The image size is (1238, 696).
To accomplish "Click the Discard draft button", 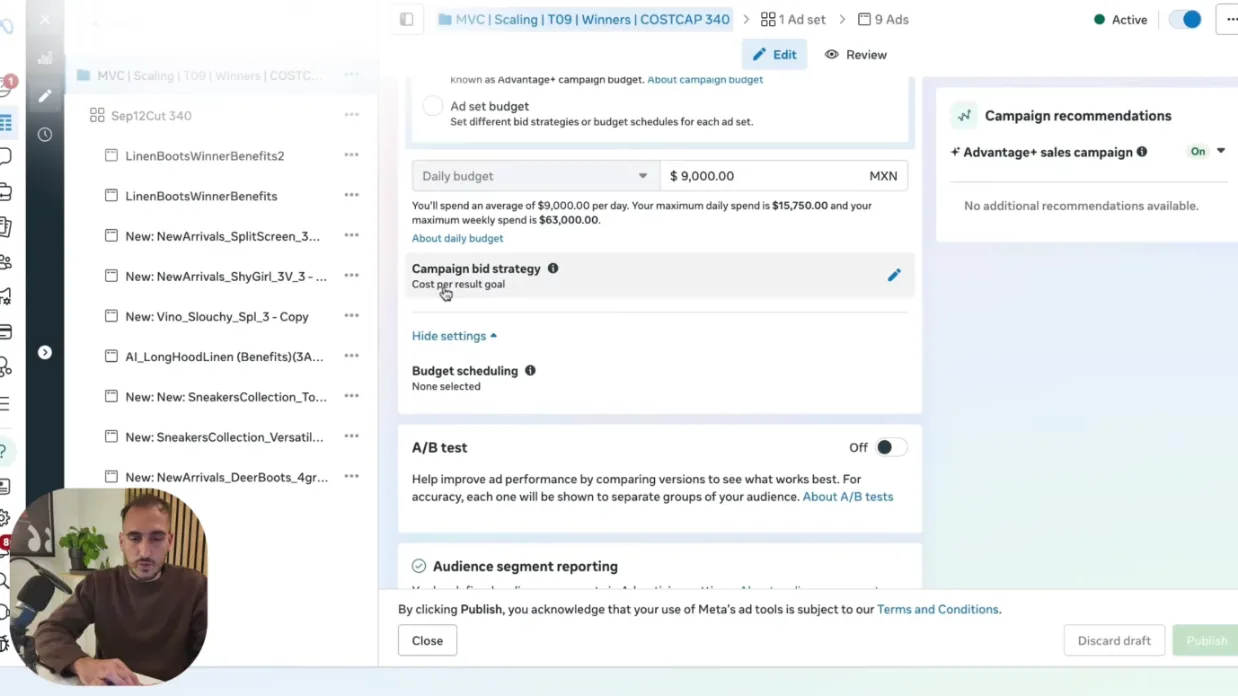I will pyautogui.click(x=1114, y=641).
